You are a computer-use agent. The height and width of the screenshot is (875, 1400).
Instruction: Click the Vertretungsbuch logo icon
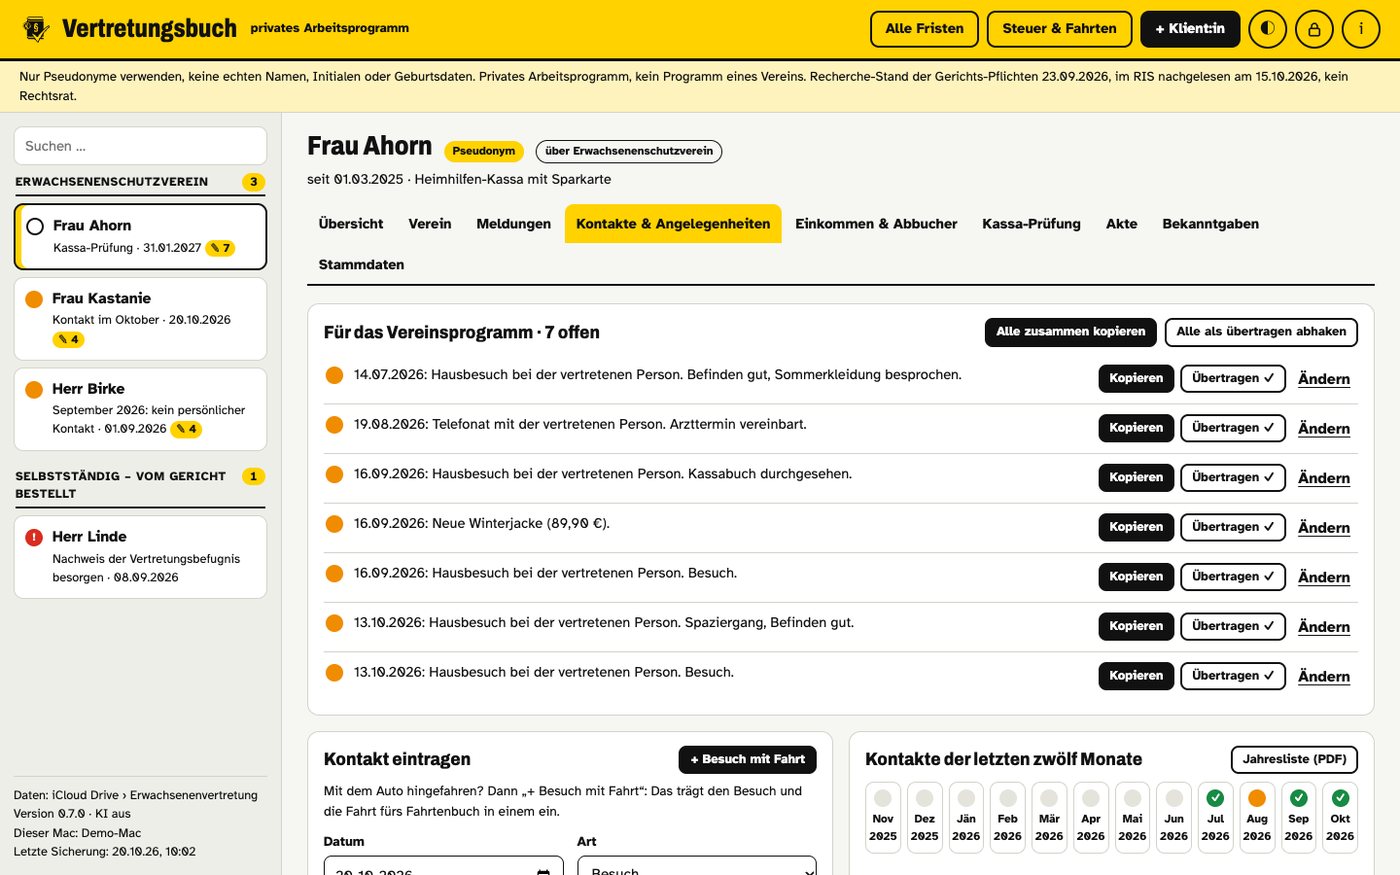point(36,29)
